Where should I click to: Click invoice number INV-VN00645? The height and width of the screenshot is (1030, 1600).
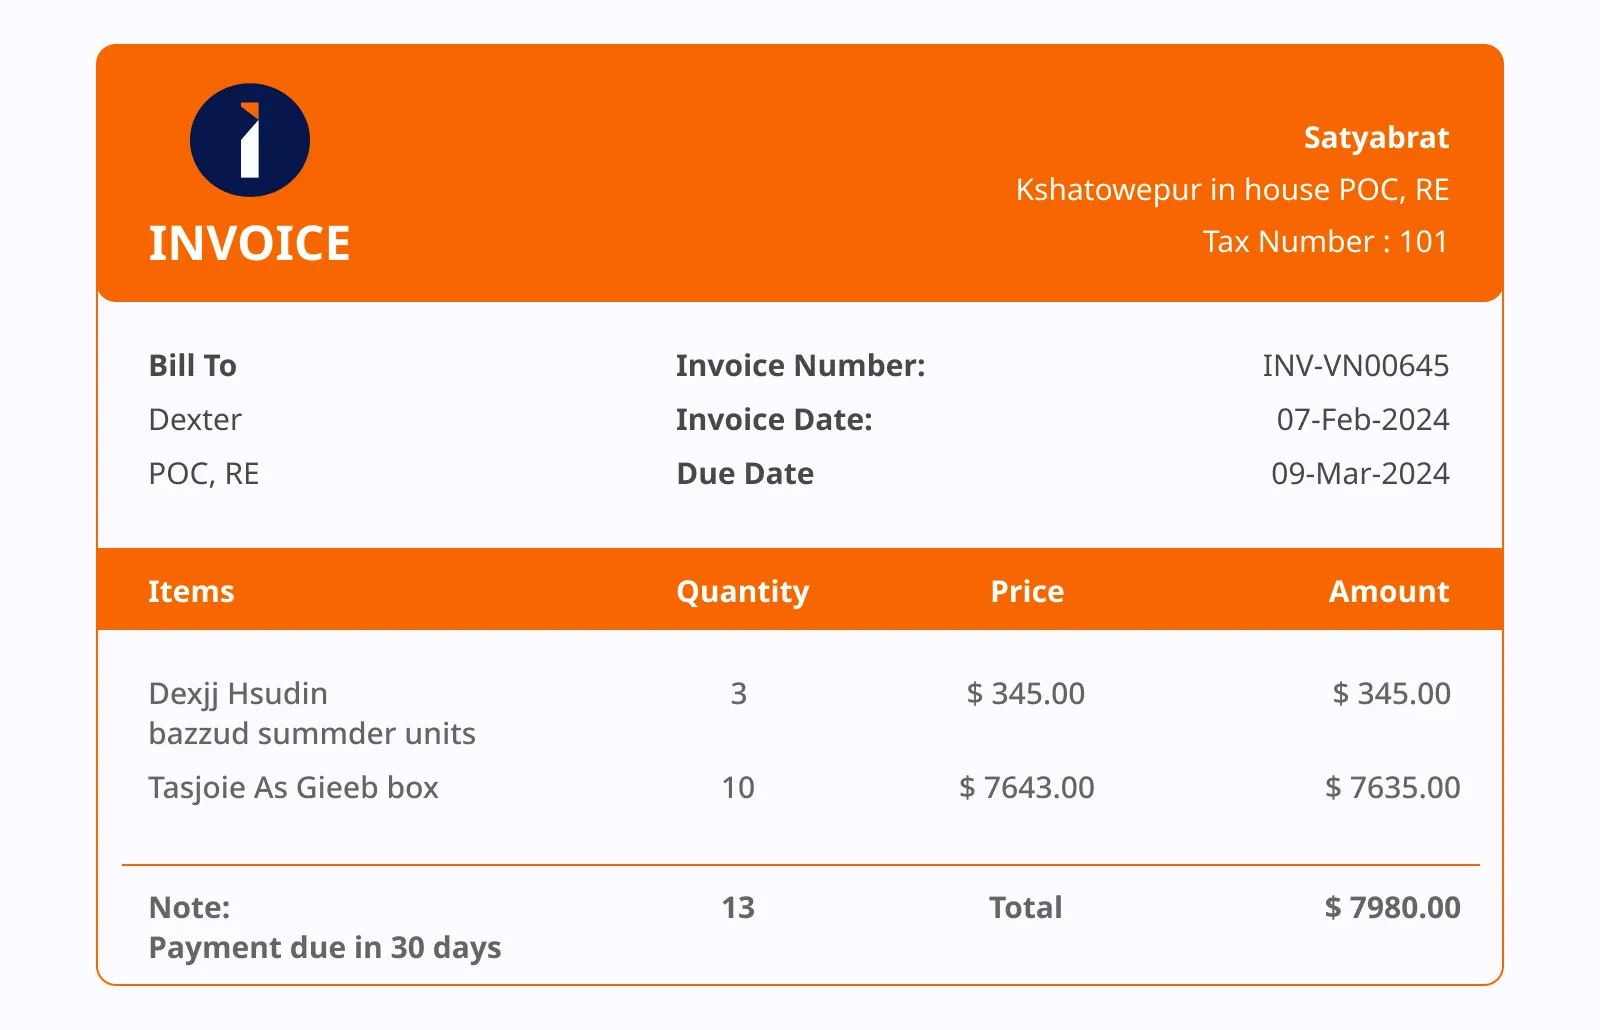1355,366
